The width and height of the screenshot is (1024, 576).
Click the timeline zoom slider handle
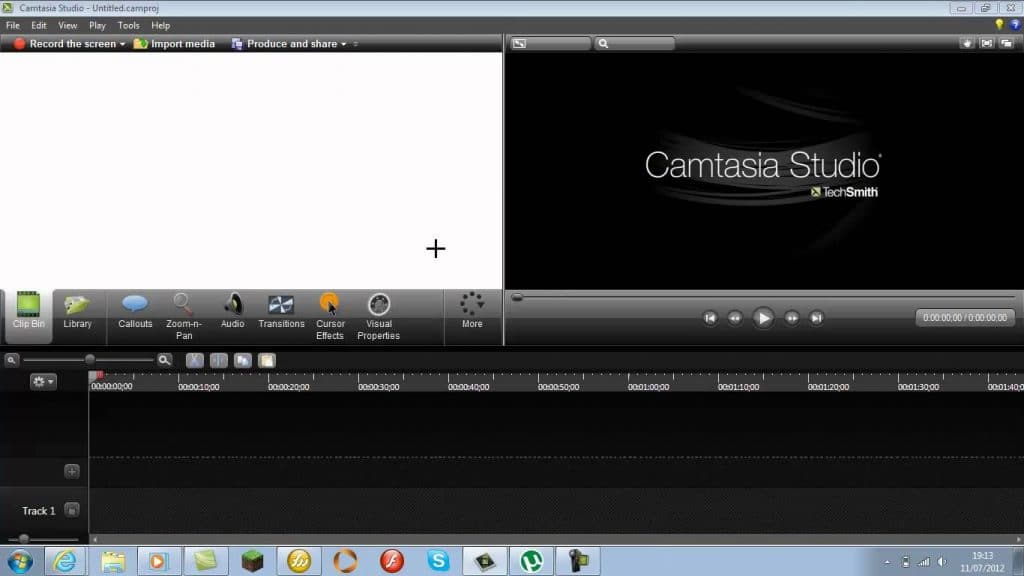click(x=90, y=360)
